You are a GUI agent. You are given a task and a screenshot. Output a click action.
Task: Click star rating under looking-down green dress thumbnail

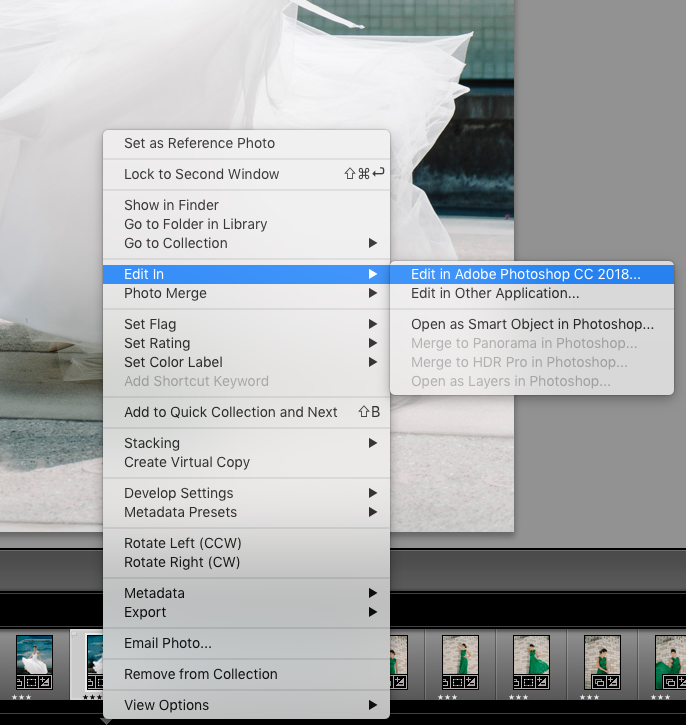589,697
